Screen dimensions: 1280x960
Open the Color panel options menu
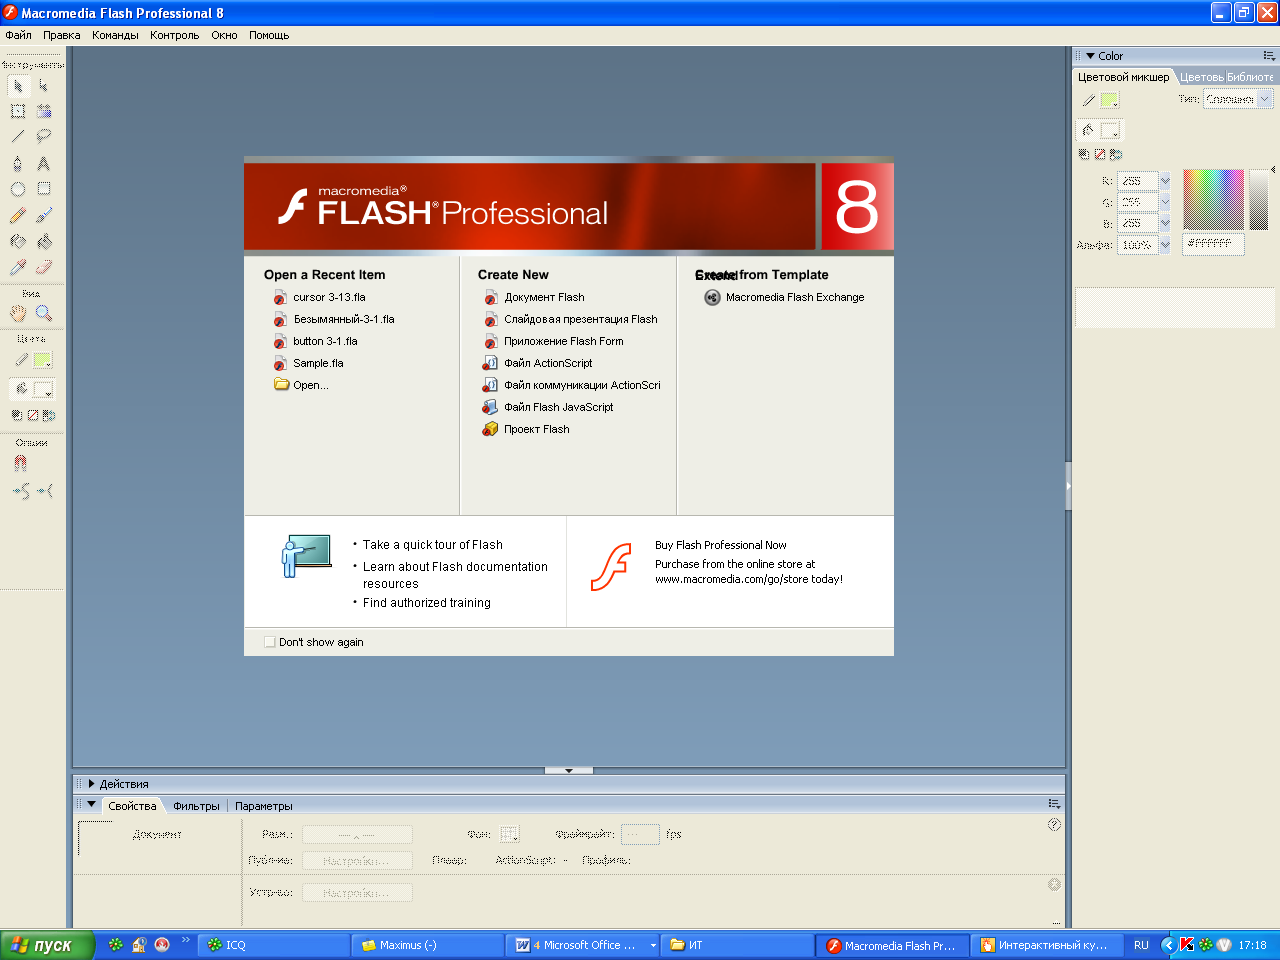(x=1269, y=56)
